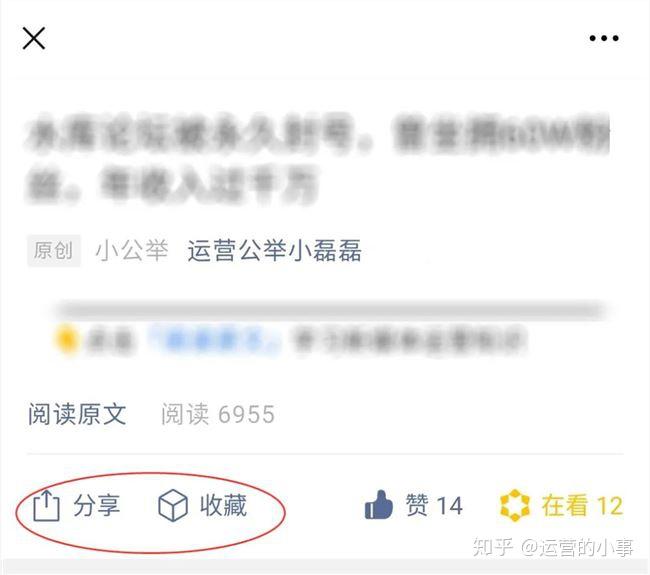Viewport: 650px width, 575px height.
Task: Tap the blurred gray divider bar
Action: click(x=330, y=310)
